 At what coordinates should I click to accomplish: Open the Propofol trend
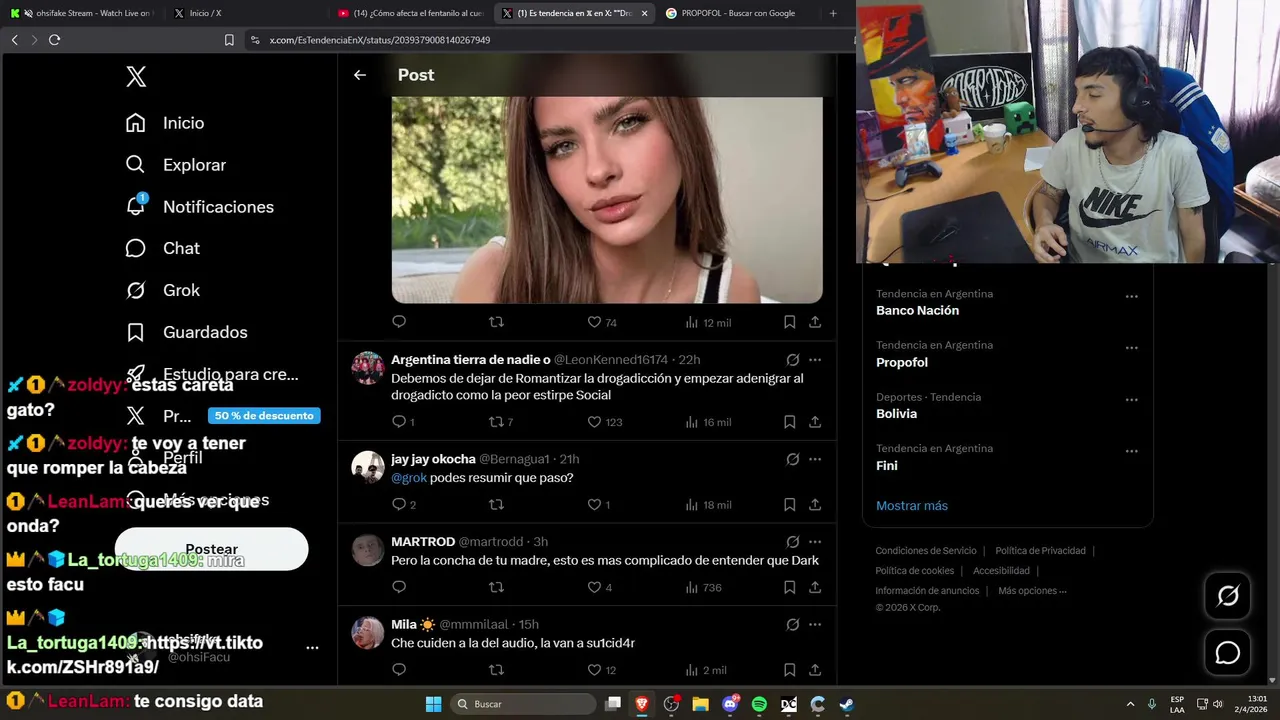902,362
